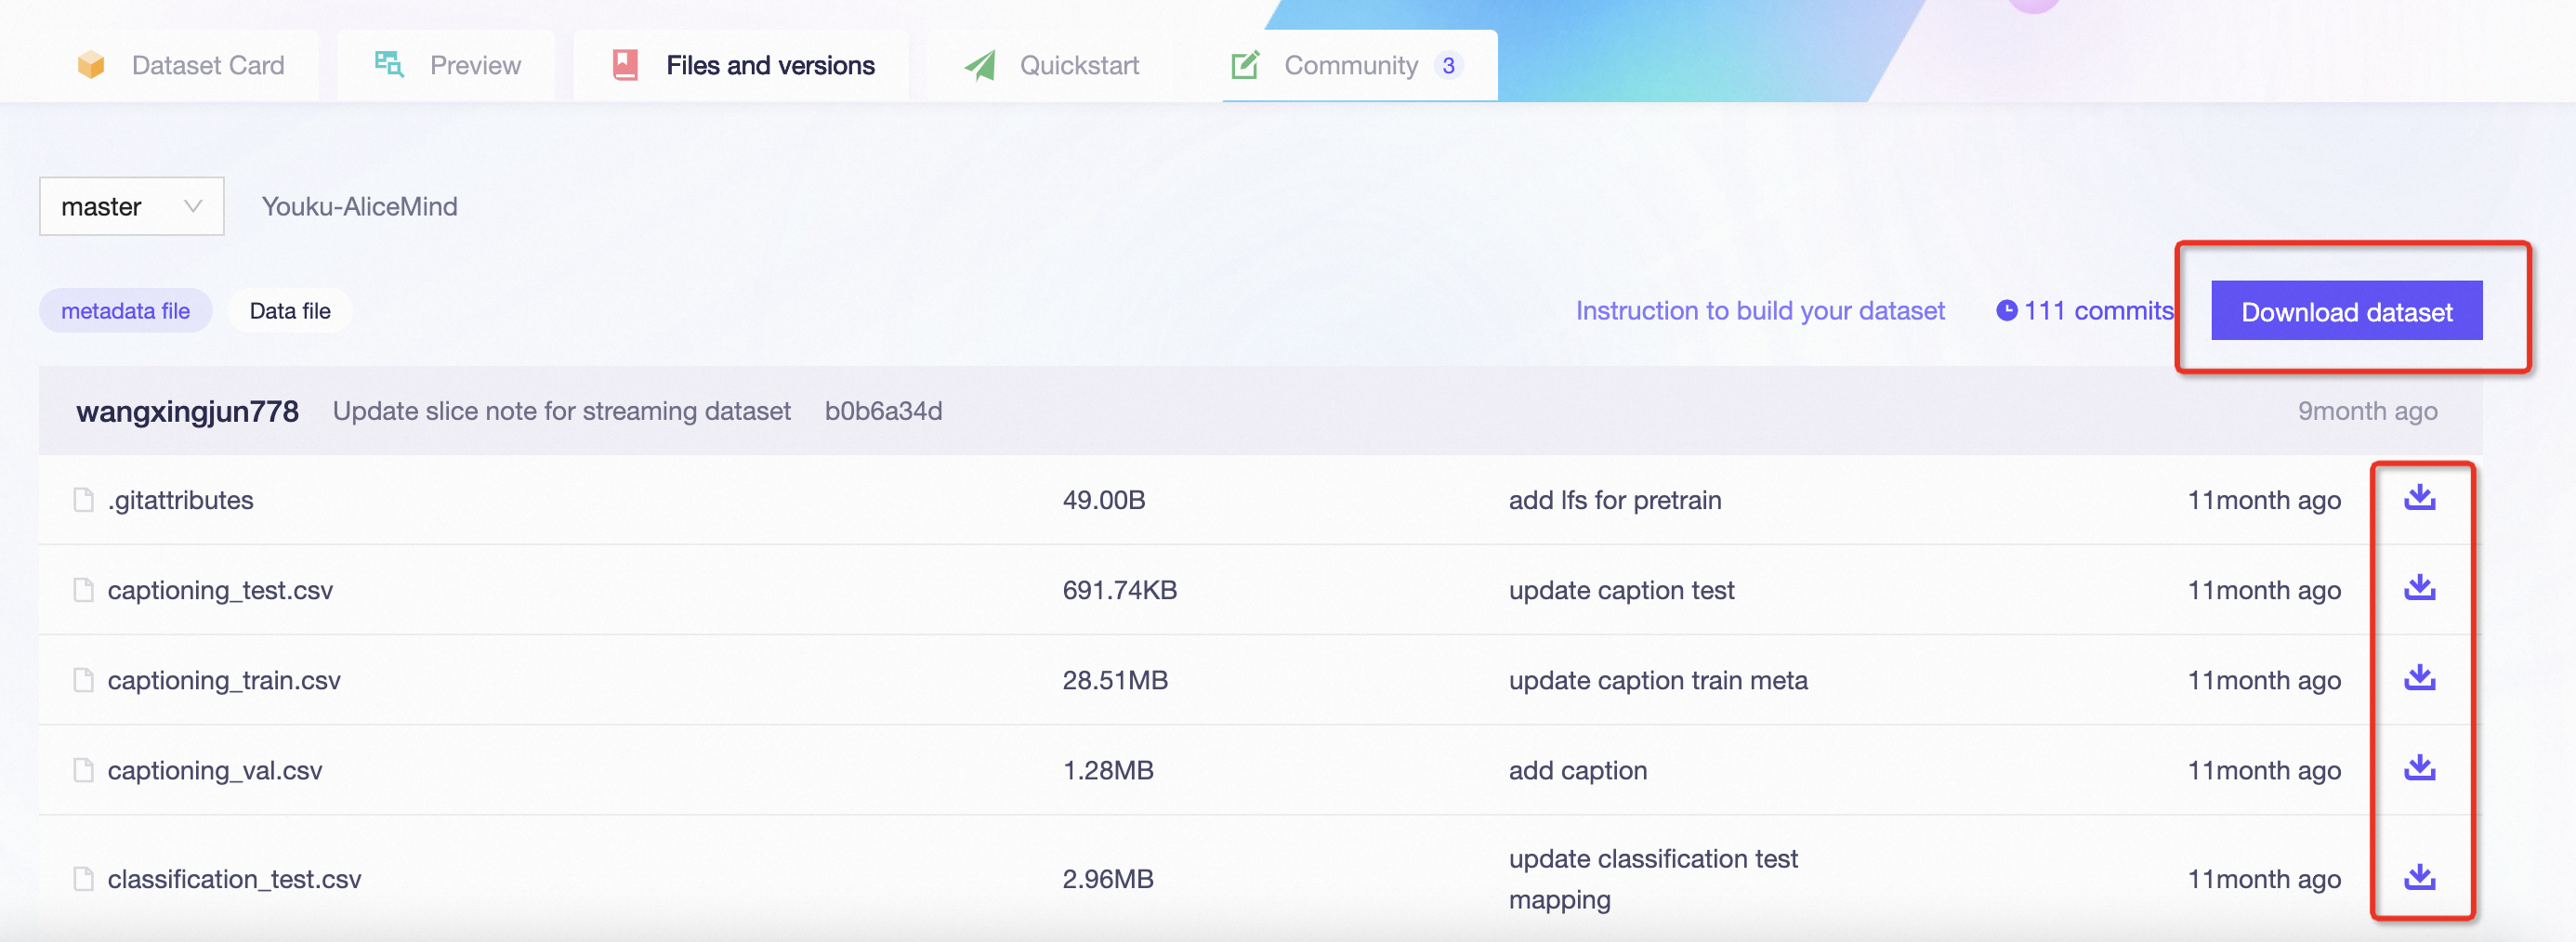Switch to the Data file filter

(x=289, y=311)
